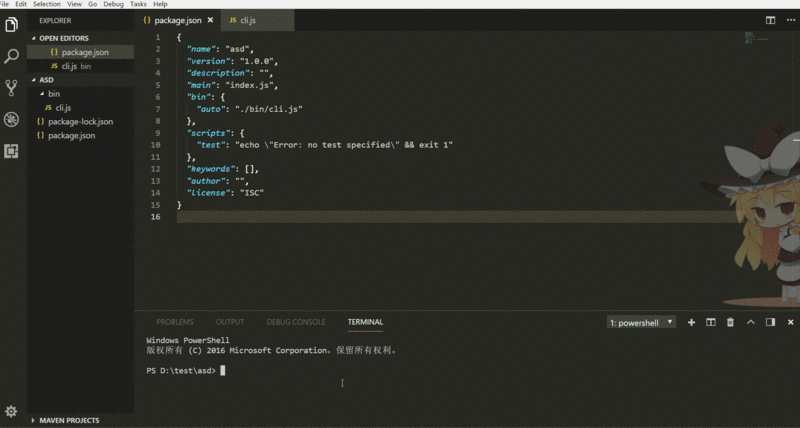Open package-lock.json in the file tree
Screen dimensions: 800x428
[80, 121]
